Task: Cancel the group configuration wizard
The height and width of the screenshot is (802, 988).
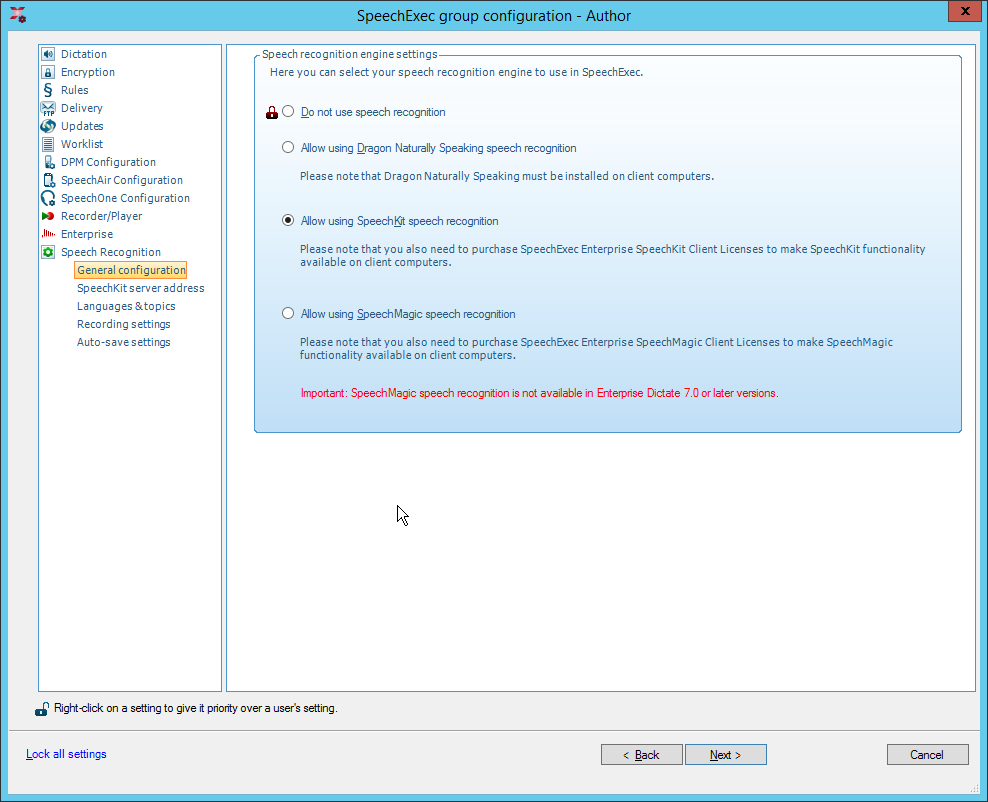Action: [928, 755]
